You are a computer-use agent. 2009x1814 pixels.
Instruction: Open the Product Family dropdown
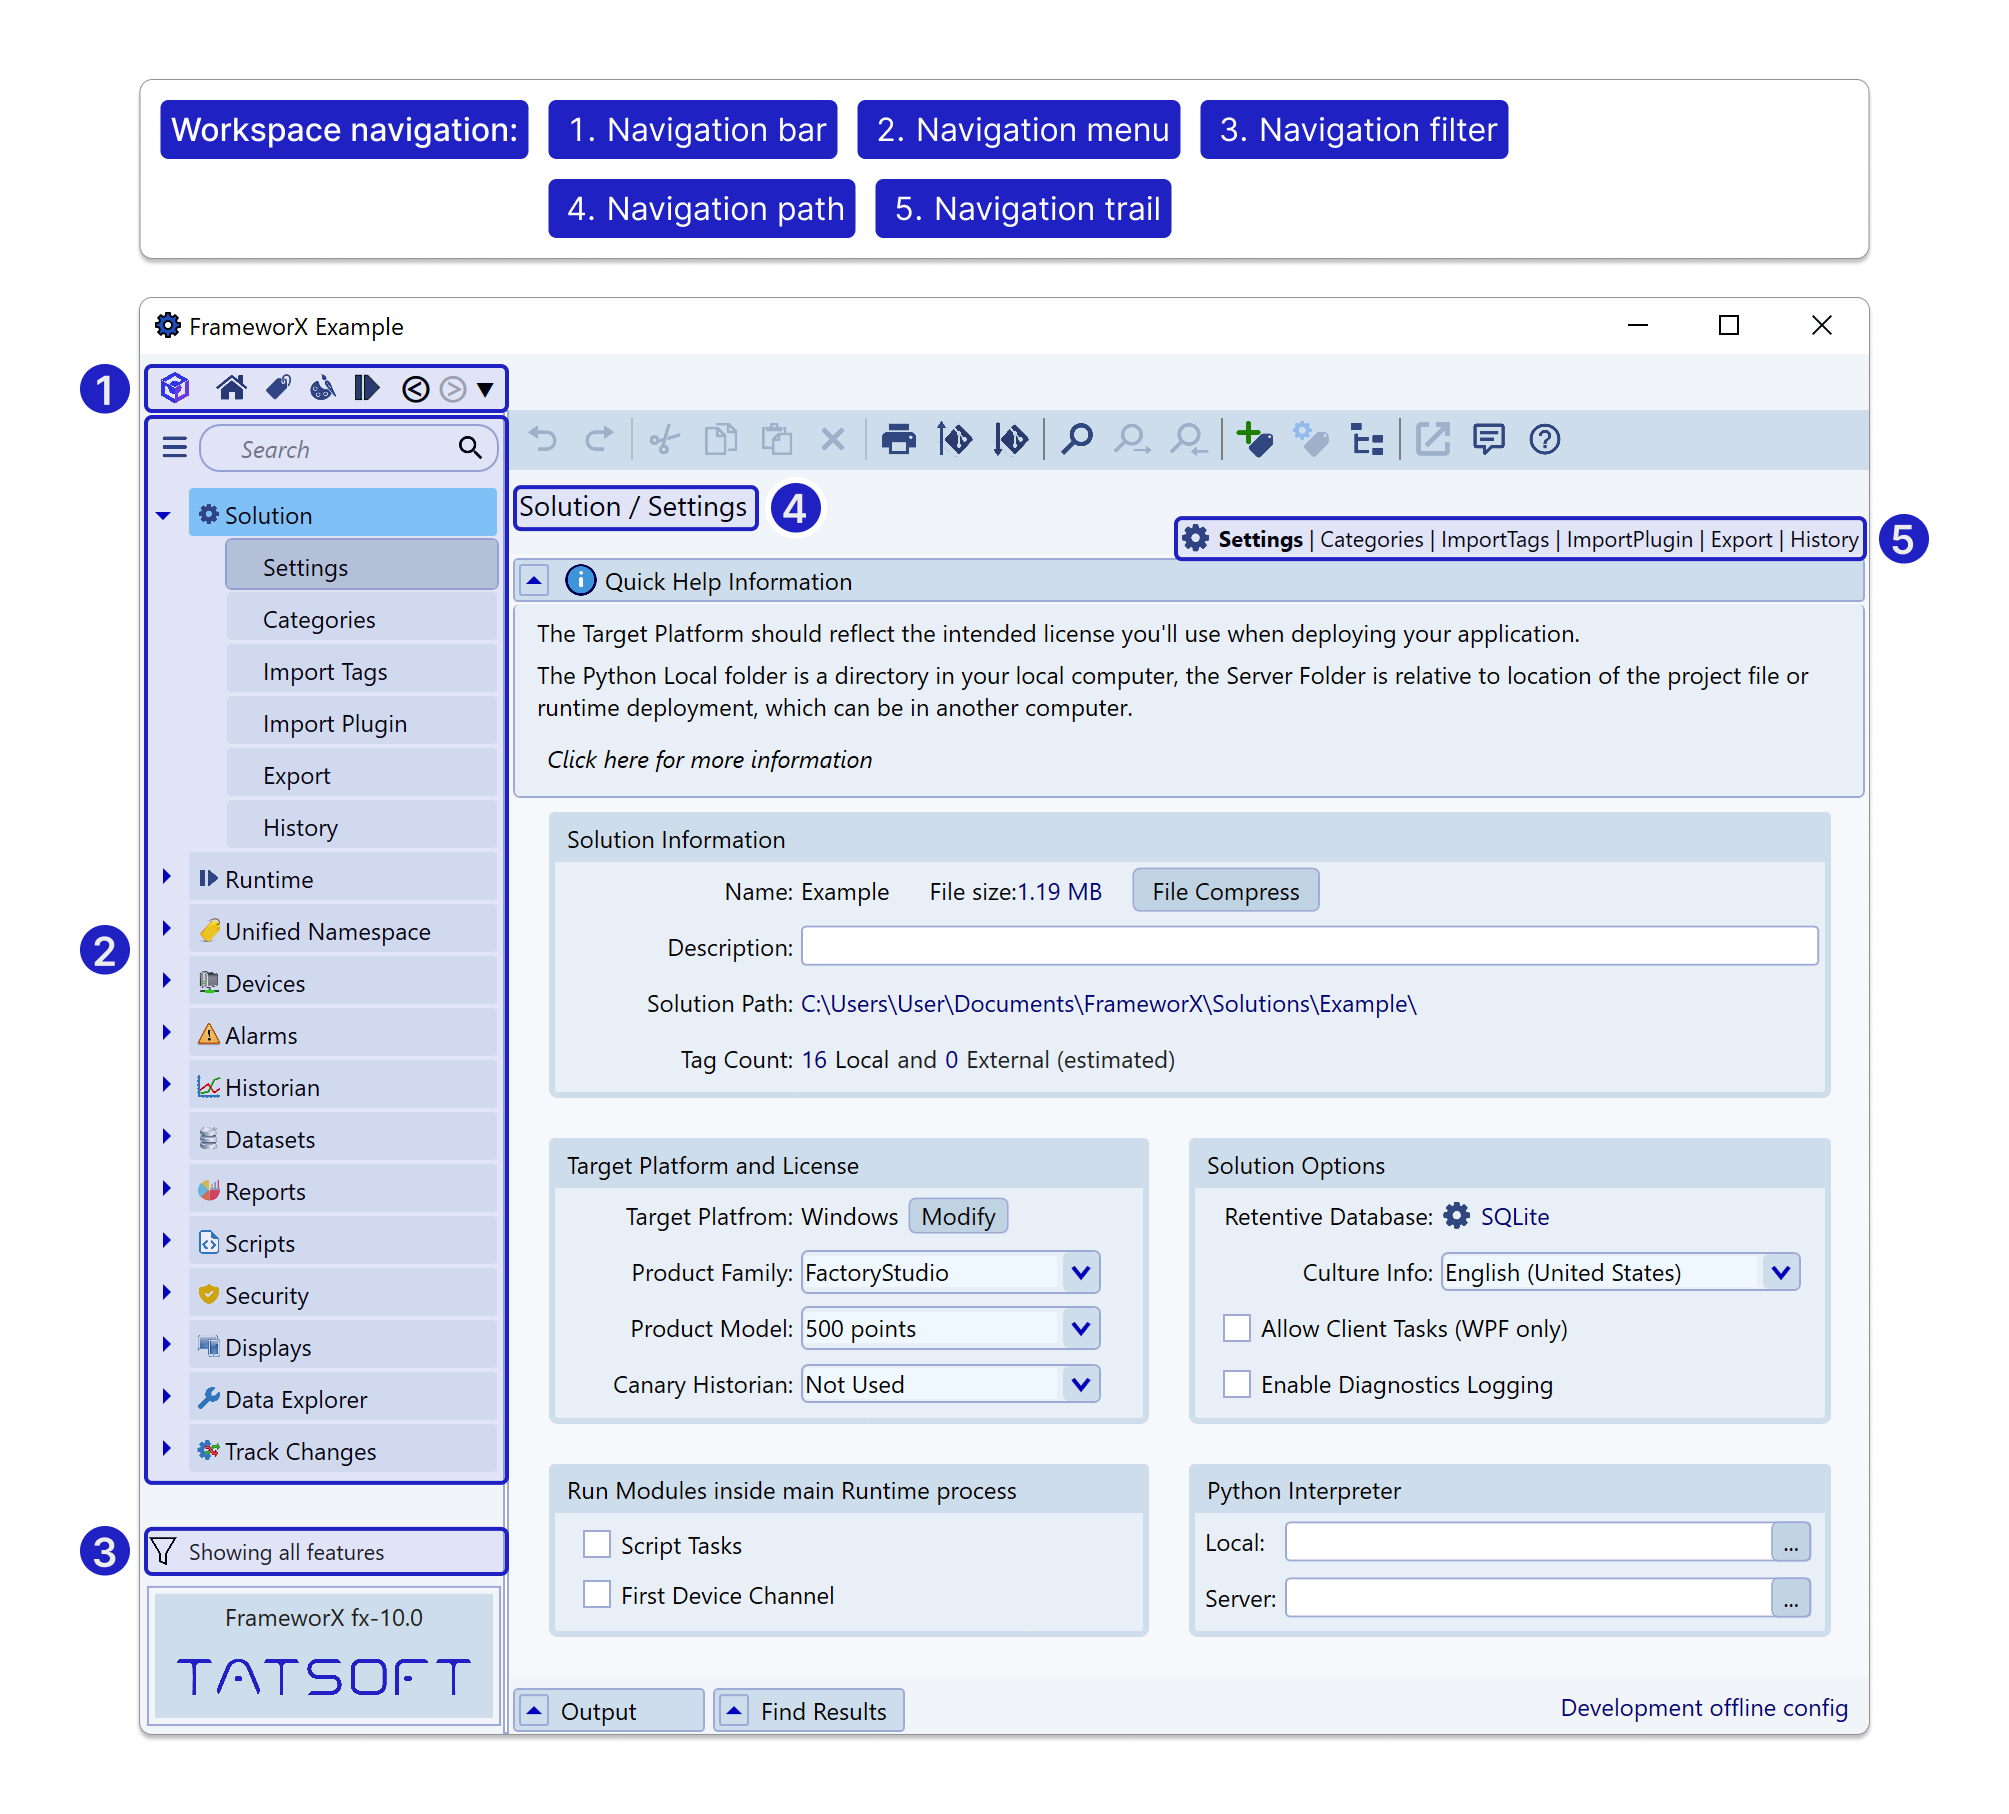(1080, 1273)
